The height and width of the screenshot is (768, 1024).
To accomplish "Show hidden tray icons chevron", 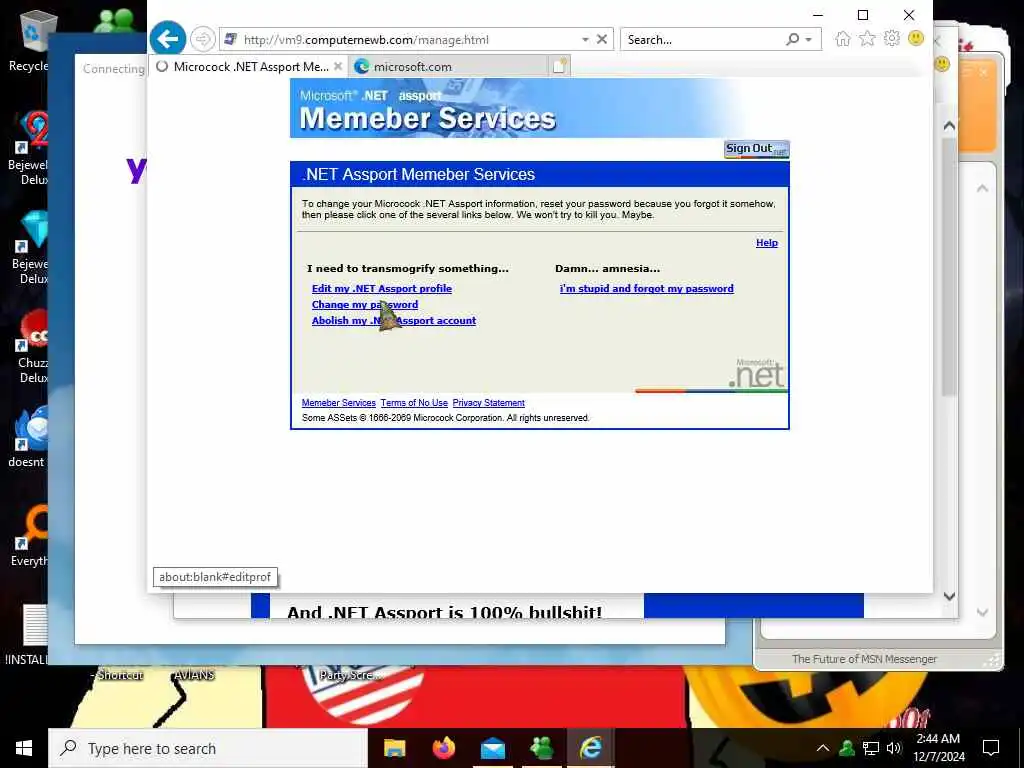I will coord(823,748).
